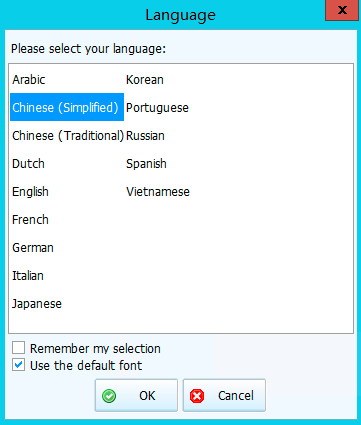Select Arabic from the language list

point(29,80)
